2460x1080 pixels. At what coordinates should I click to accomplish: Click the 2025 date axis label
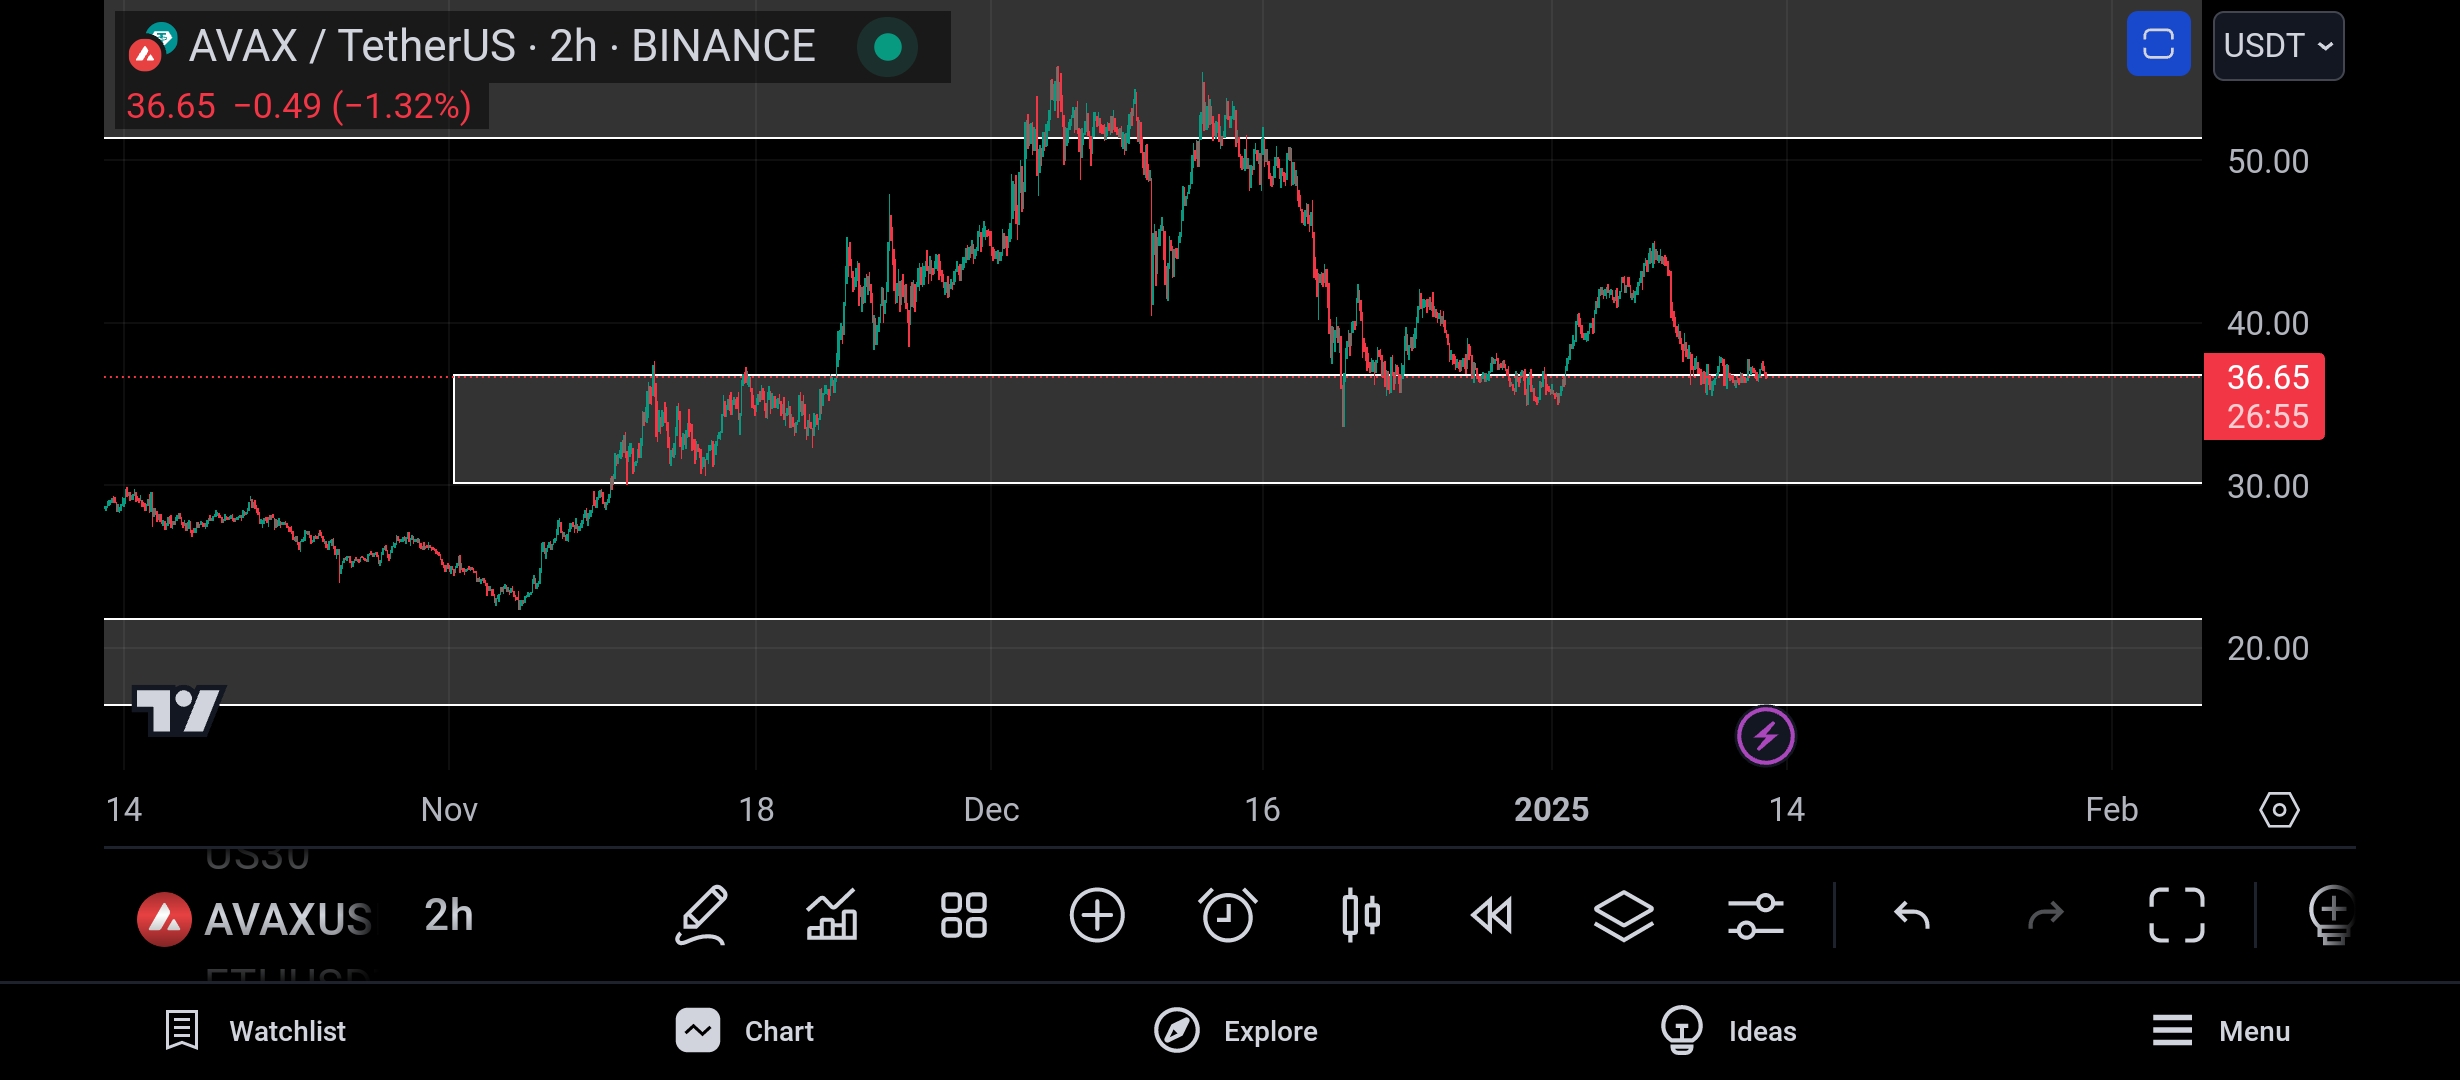pyautogui.click(x=1551, y=809)
